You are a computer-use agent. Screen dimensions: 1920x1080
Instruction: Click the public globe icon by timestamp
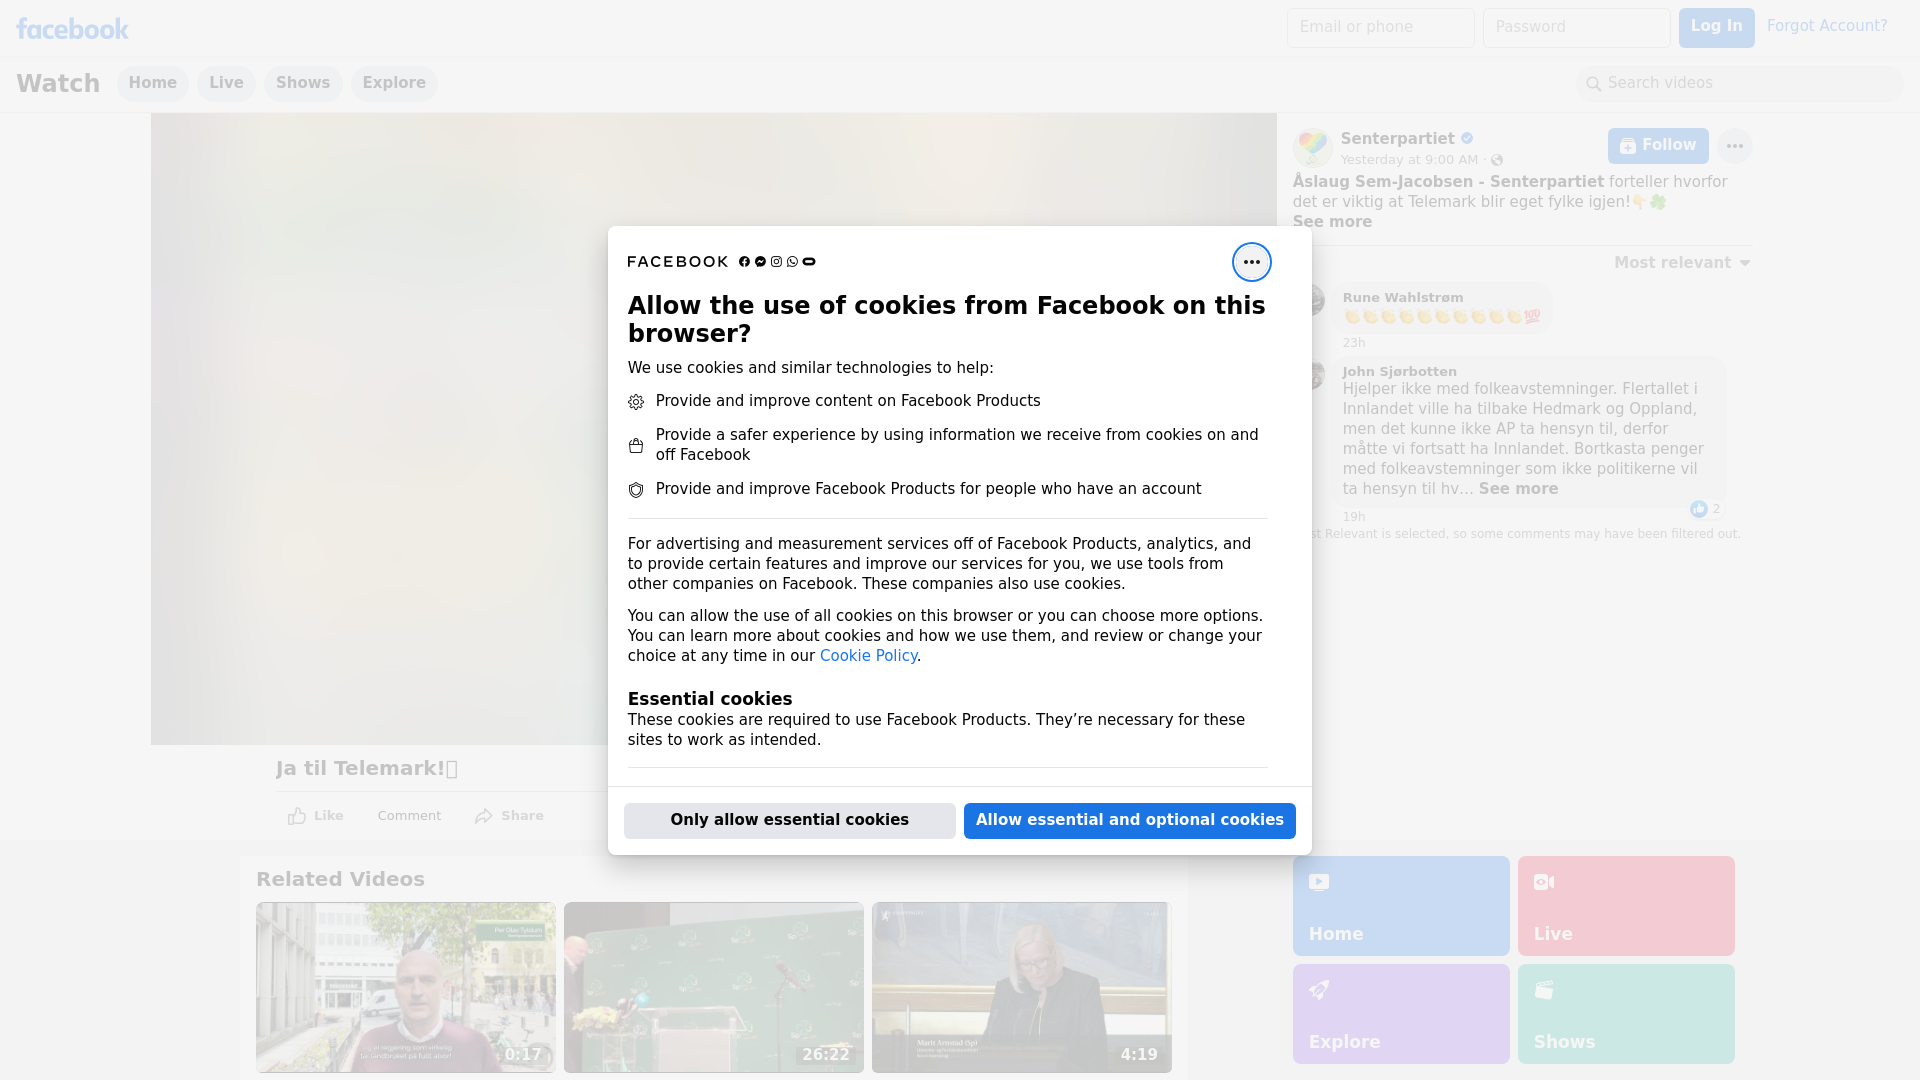point(1497,160)
